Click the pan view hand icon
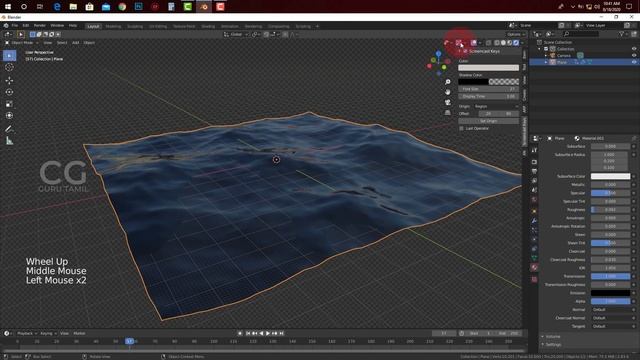The image size is (640, 360). click(x=447, y=92)
